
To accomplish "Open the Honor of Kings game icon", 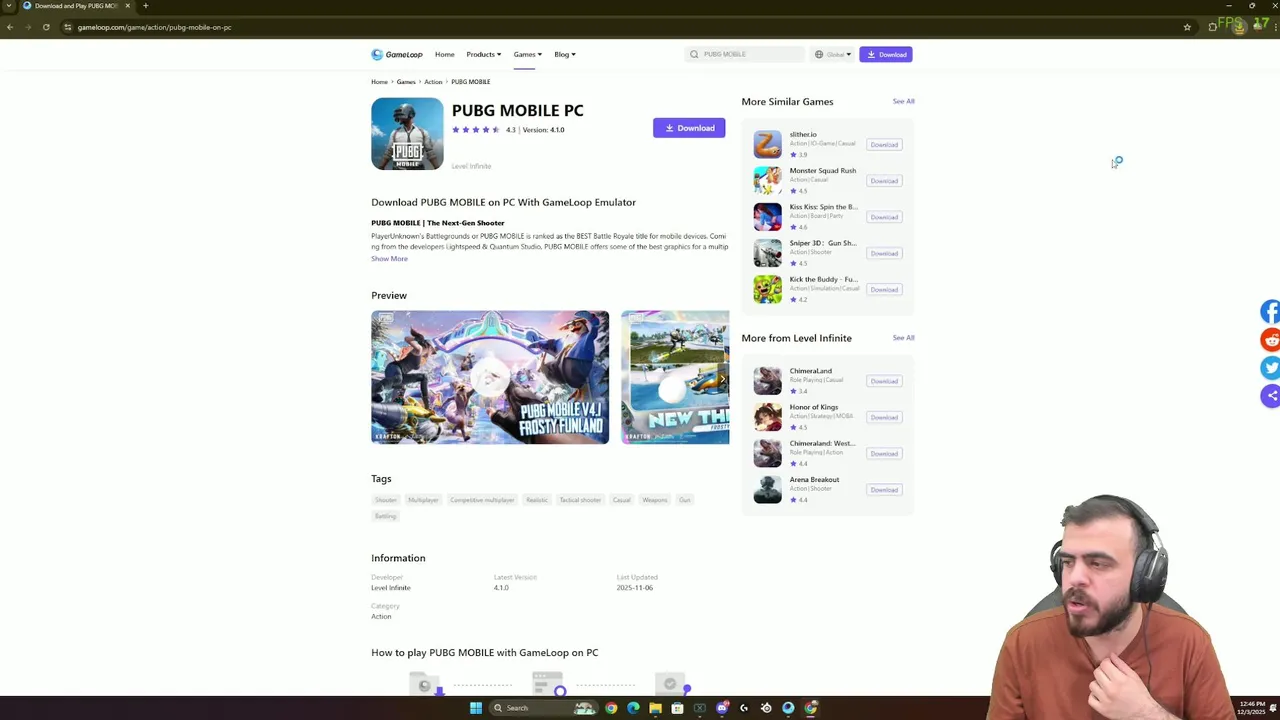I will pos(767,416).
